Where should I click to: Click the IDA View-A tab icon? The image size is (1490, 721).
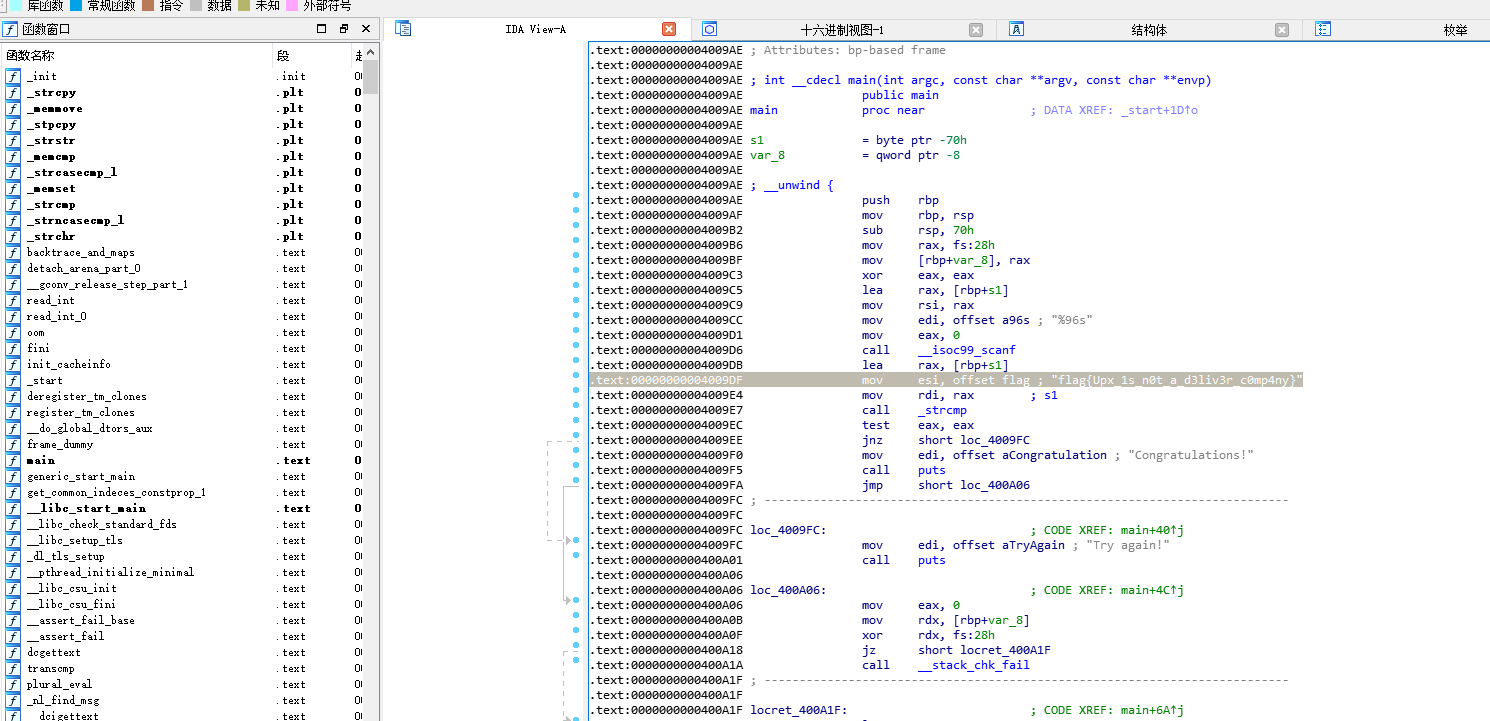pyautogui.click(x=404, y=29)
